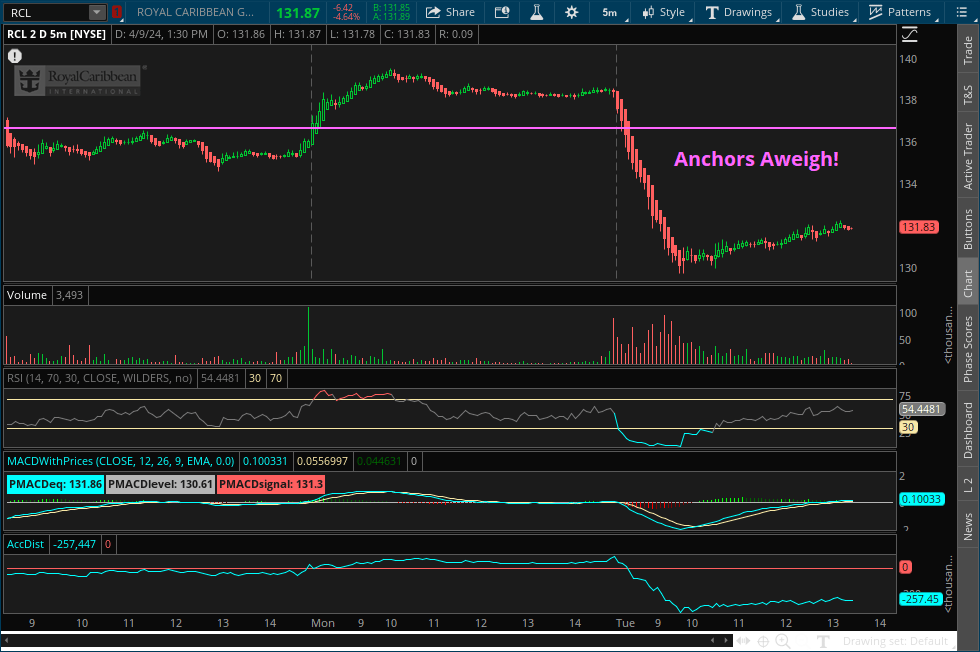Click the RCL symbol input field
This screenshot has height=652, width=980.
tap(45, 13)
